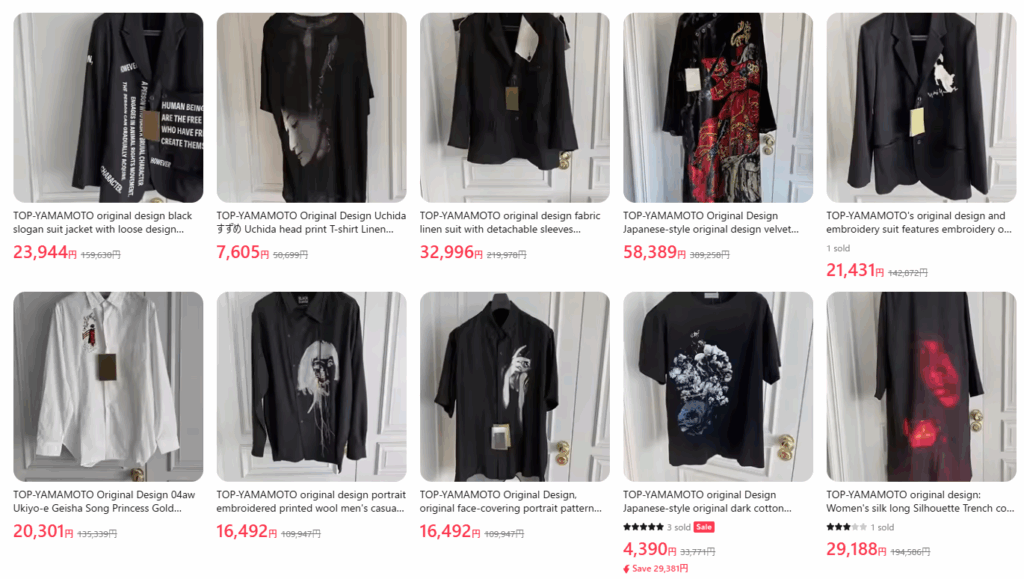Open 'Women's silk long Silhouette Trench' title link
1024x579 pixels.
click(919, 501)
